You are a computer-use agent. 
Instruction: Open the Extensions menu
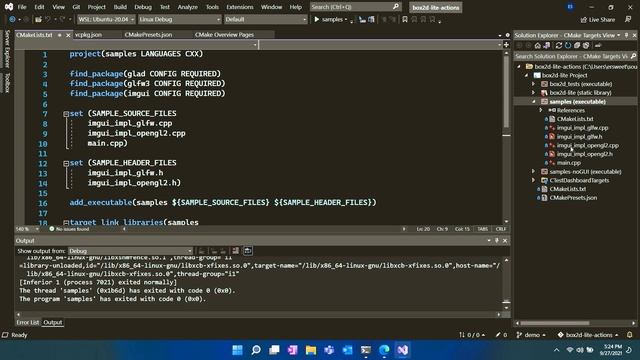pos(240,7)
